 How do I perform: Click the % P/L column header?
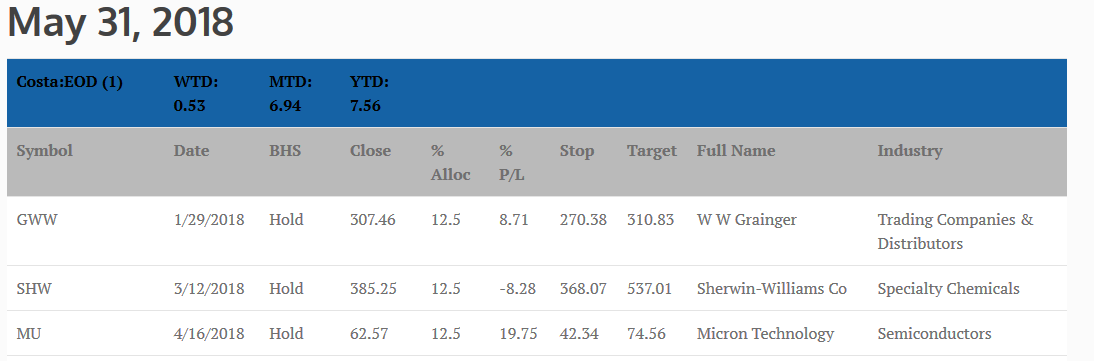pyautogui.click(x=512, y=163)
